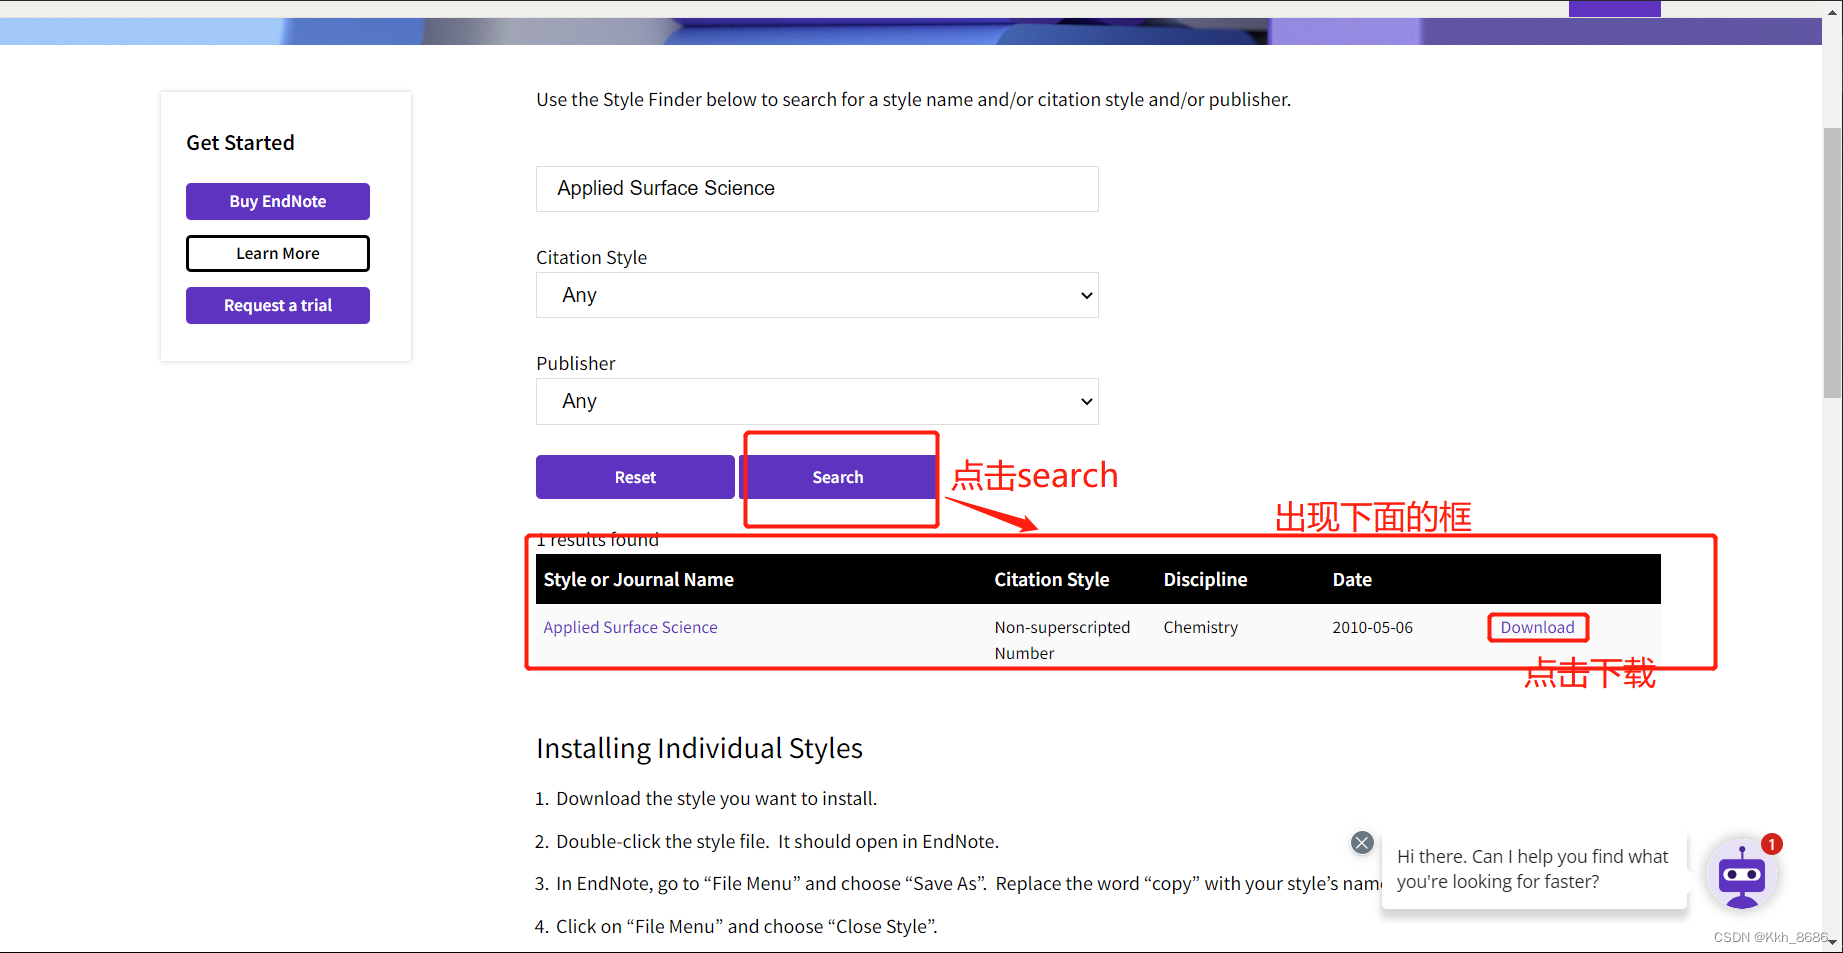Download the Applied Surface Science style
This screenshot has height=953, width=1843.
[1537, 627]
